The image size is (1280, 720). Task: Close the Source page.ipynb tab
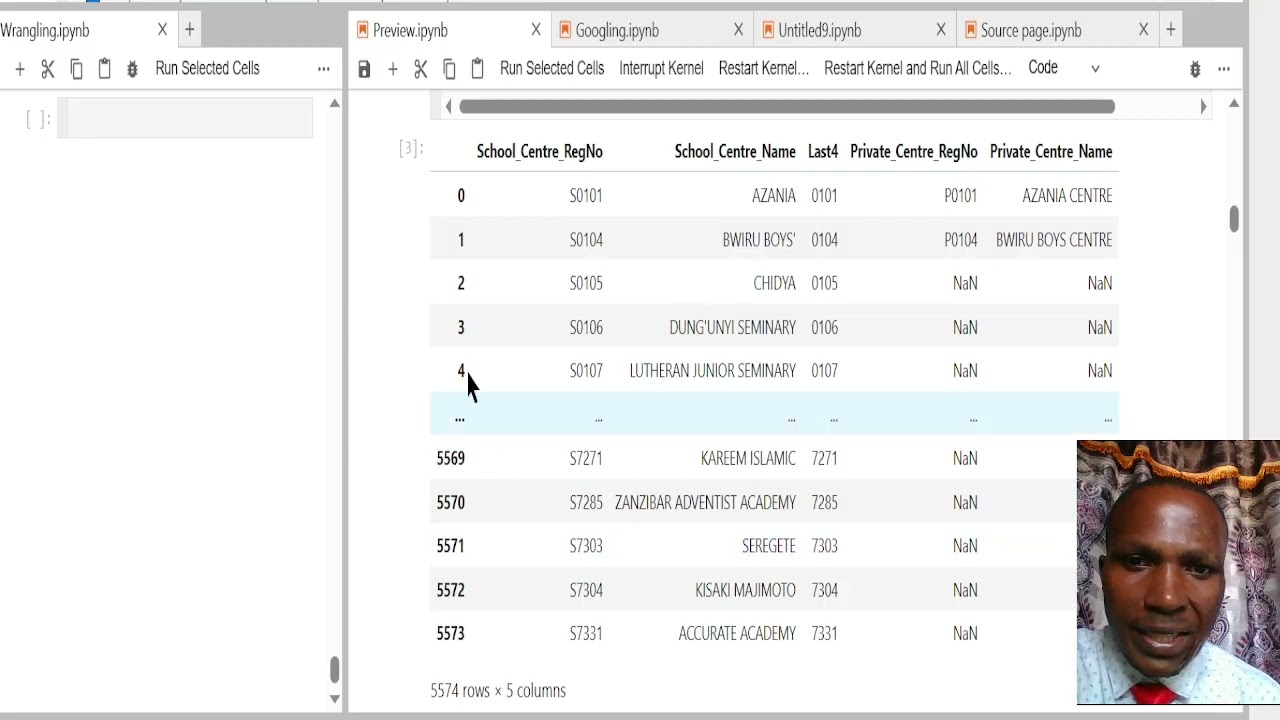(x=1143, y=30)
